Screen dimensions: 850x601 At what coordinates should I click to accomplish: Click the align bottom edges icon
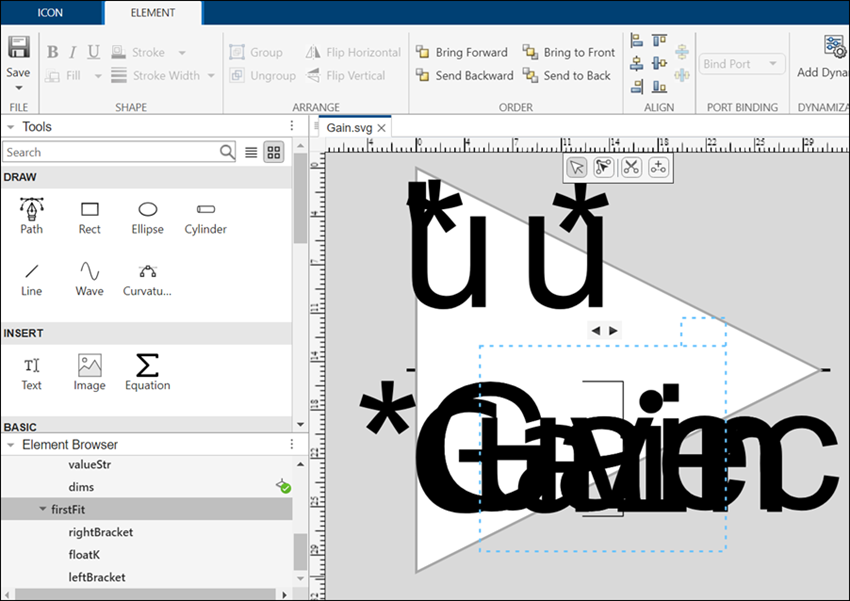(659, 86)
